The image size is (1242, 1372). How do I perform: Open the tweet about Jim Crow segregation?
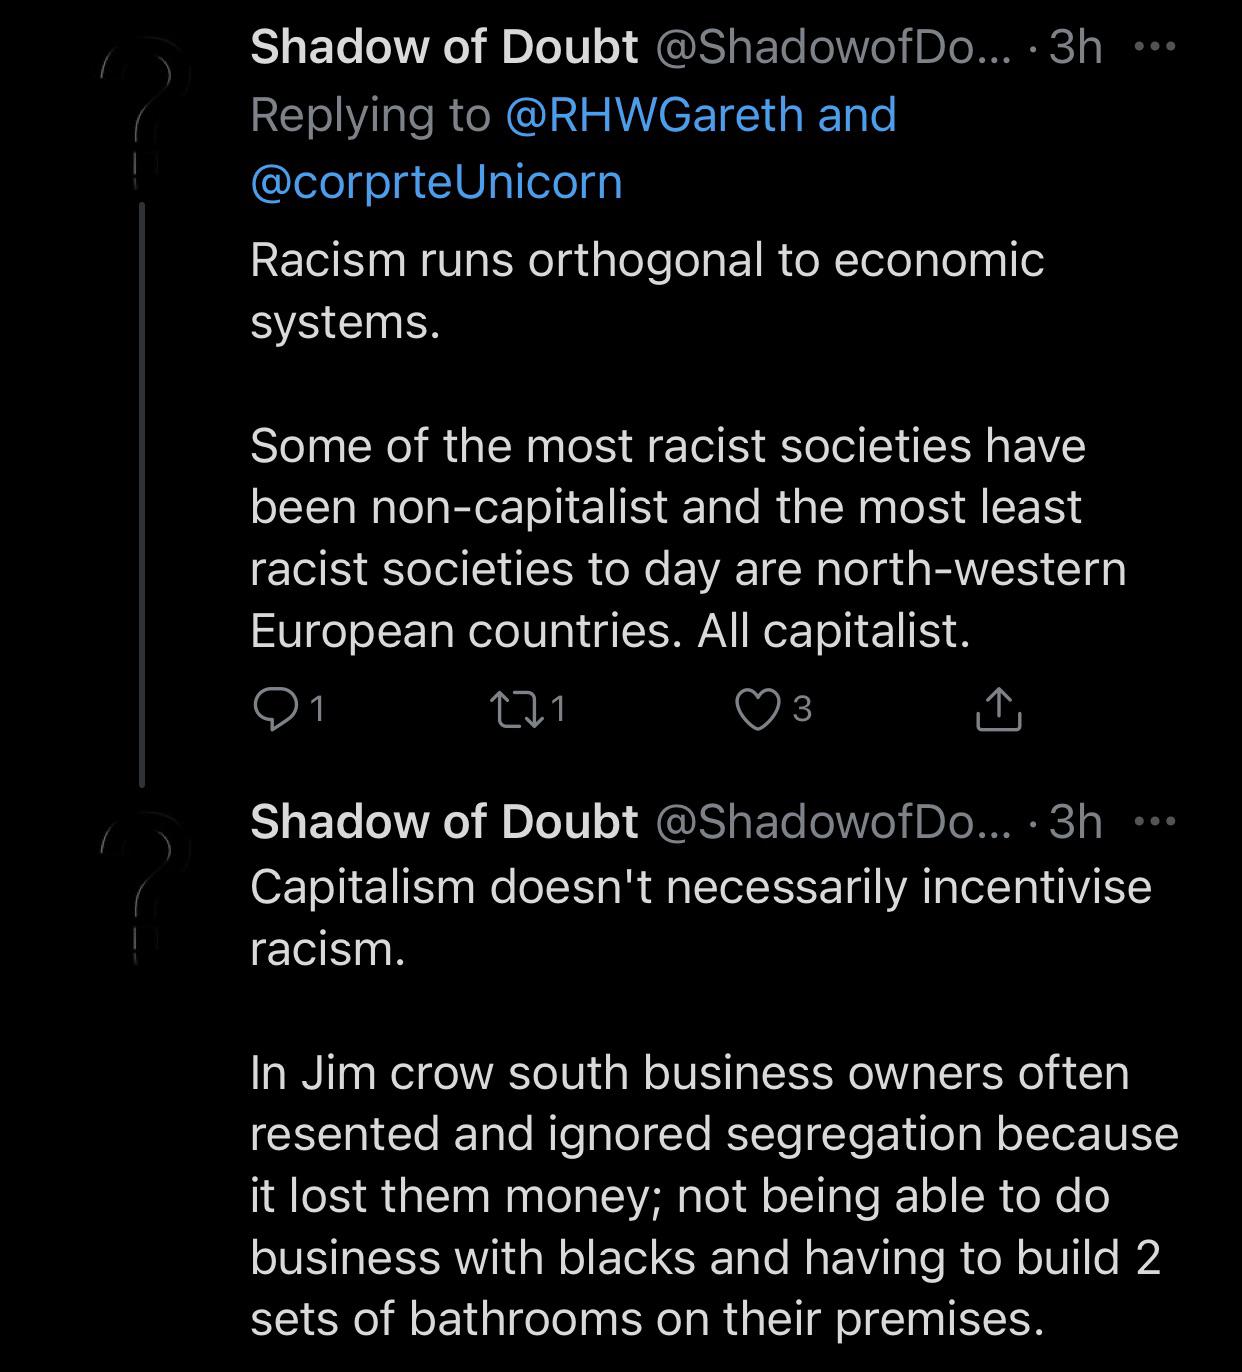[700, 1195]
